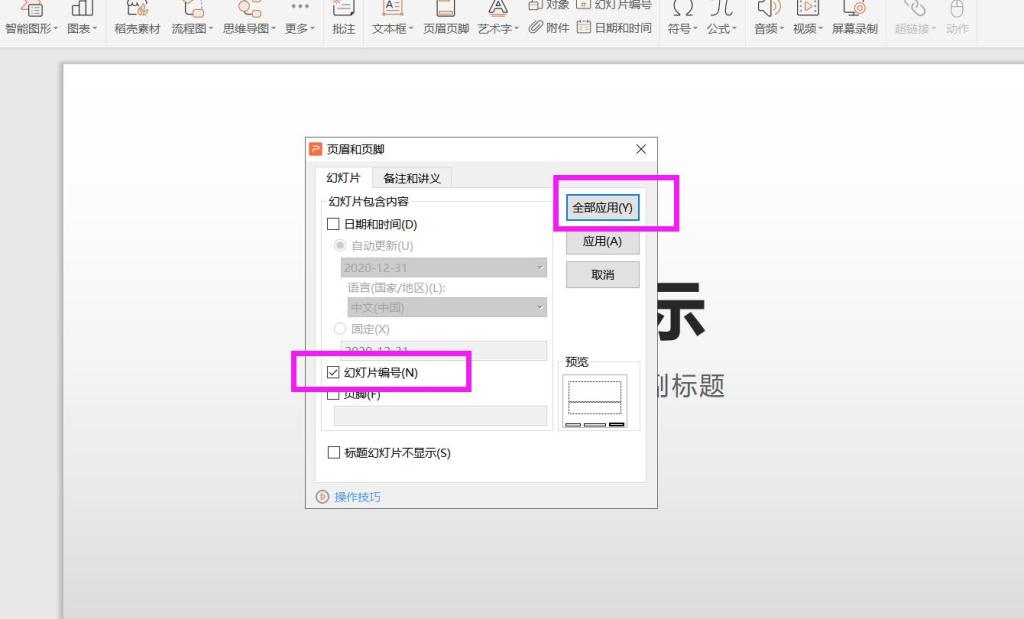The height and width of the screenshot is (619, 1024).
Task: Enable the 页脚(F) checkbox
Action: tap(333, 394)
